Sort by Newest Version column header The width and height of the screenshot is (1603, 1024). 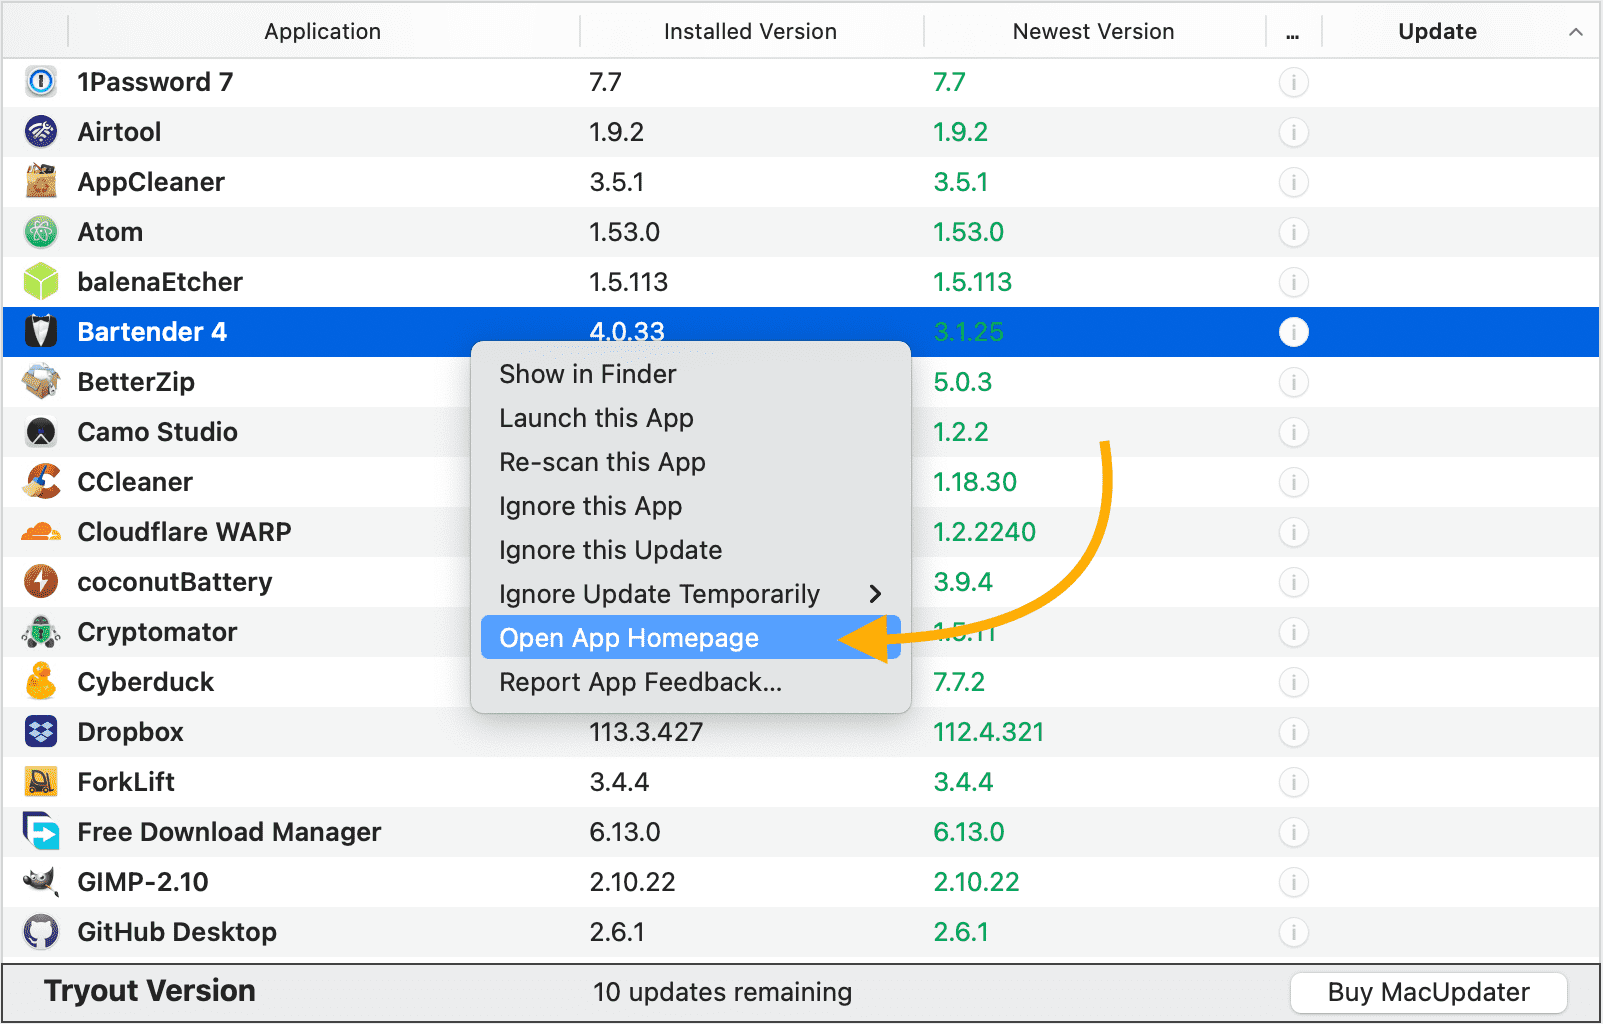click(1094, 32)
